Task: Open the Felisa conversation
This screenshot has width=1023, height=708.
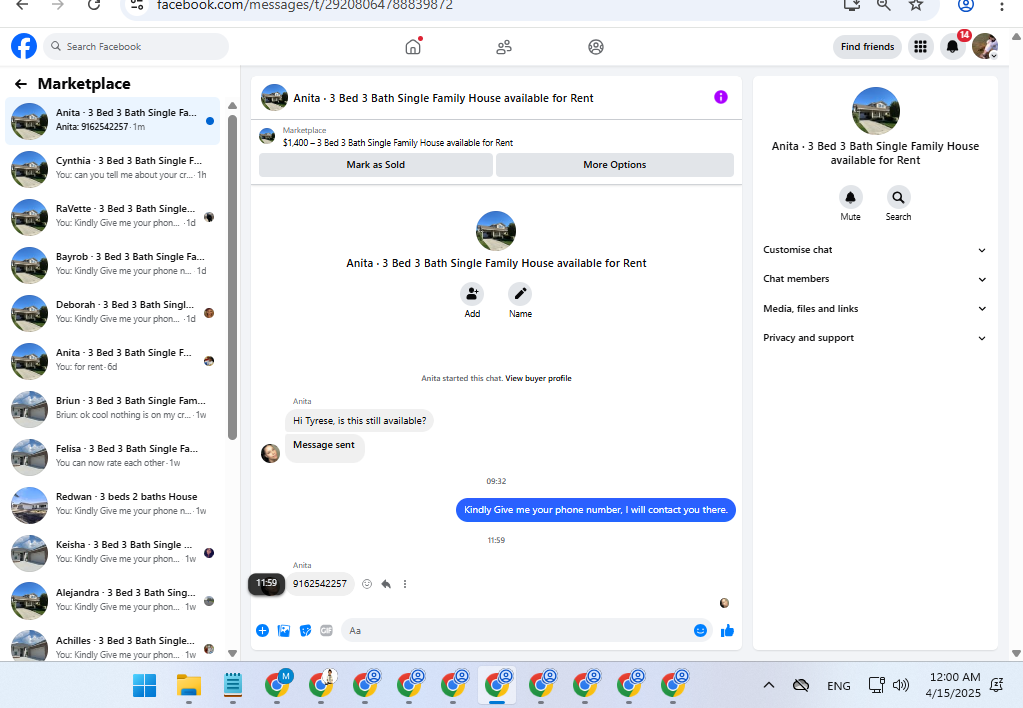Action: tap(112, 456)
